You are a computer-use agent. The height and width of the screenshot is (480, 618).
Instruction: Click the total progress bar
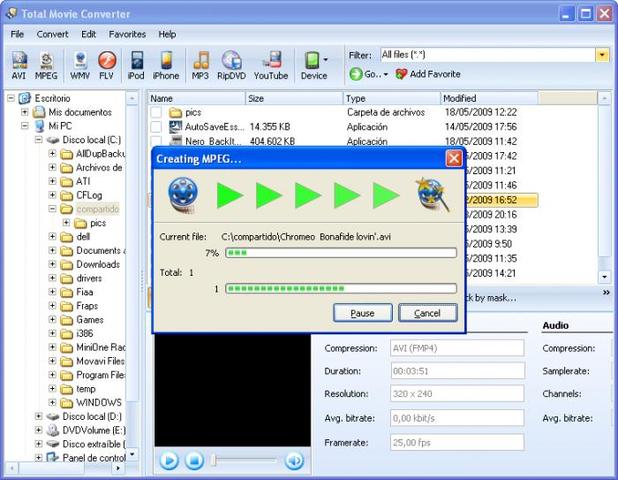pyautogui.click(x=341, y=288)
